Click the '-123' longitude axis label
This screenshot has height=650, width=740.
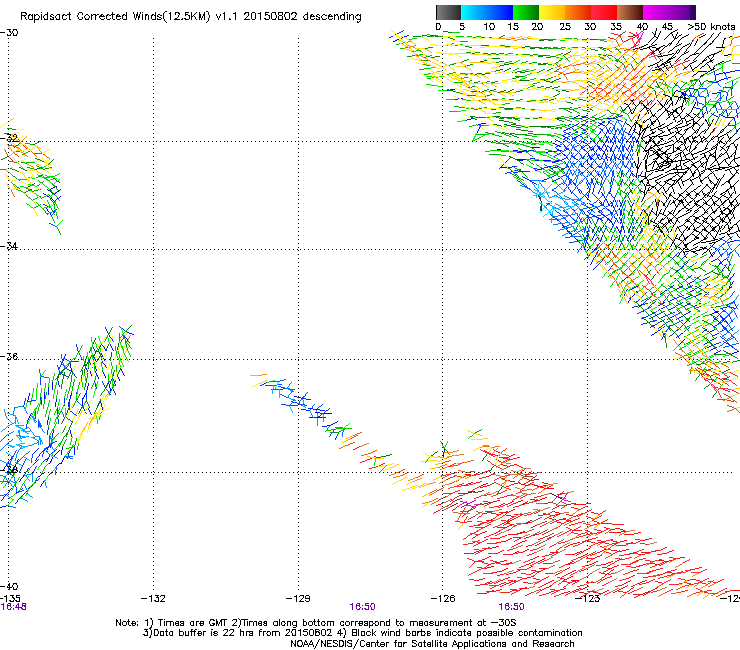[x=588, y=599]
